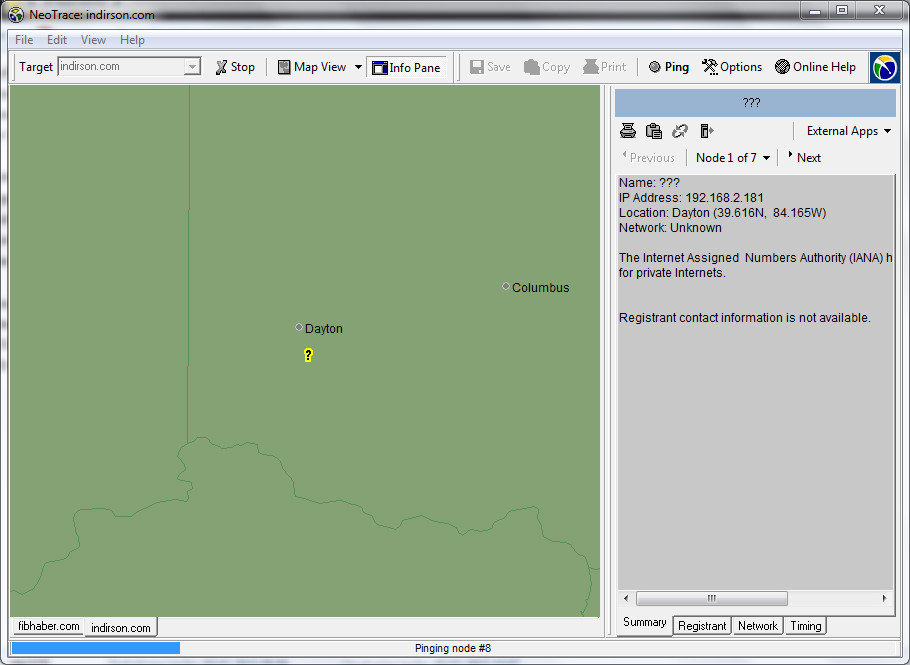Click the info pane clipboard copy icon

click(x=654, y=131)
